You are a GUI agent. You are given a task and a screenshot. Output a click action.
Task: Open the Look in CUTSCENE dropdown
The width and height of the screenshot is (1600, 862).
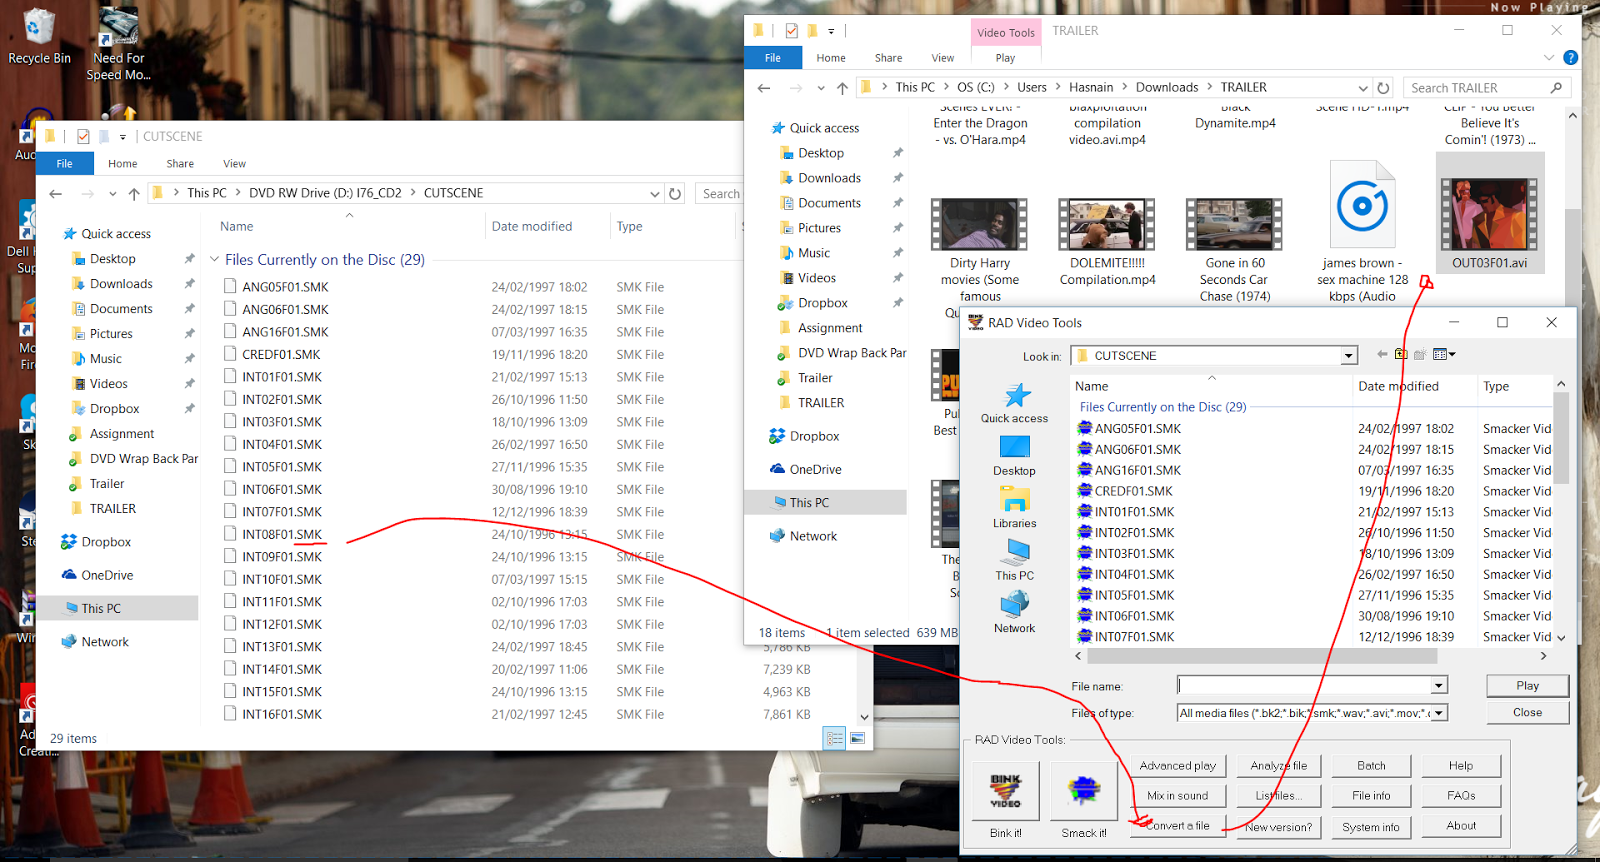(x=1349, y=356)
